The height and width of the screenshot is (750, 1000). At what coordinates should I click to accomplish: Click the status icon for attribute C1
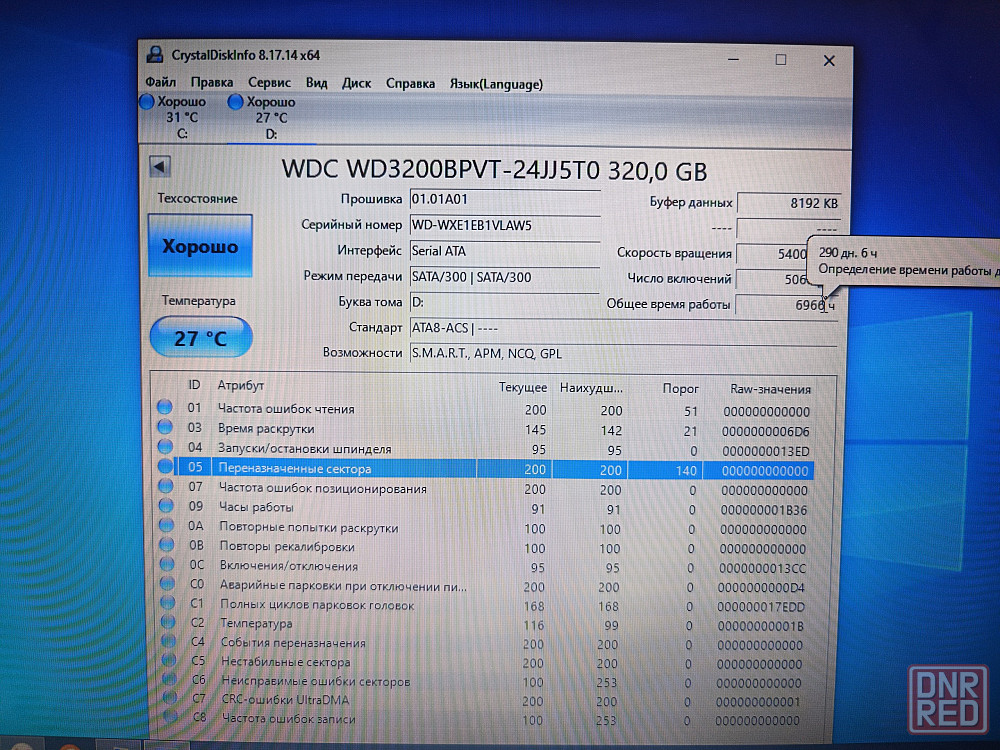click(168, 602)
